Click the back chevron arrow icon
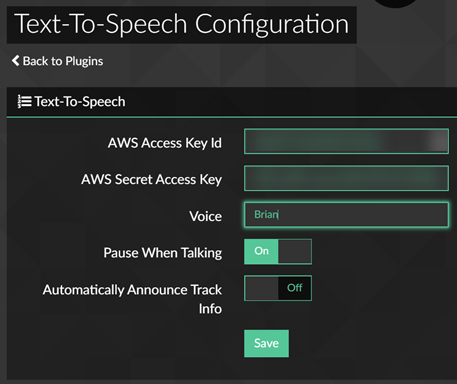Screen dimensions: 457x384 point(15,61)
